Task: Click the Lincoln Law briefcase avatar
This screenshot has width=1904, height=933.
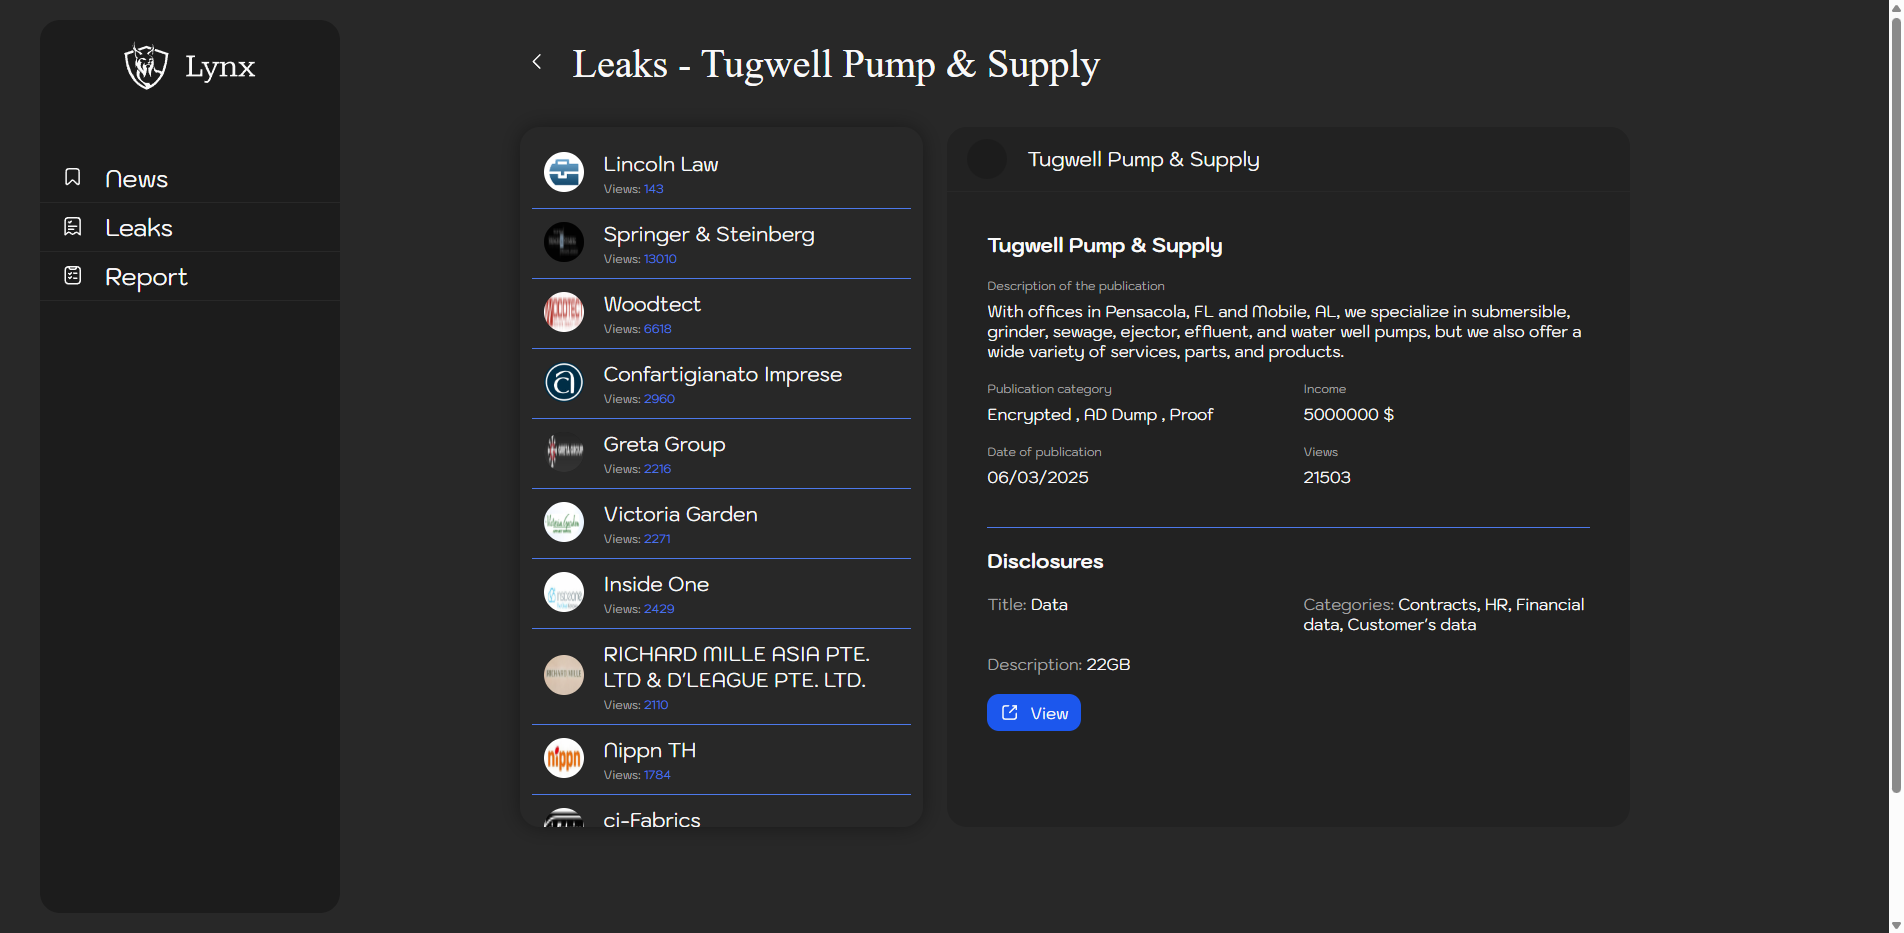Action: [x=564, y=172]
